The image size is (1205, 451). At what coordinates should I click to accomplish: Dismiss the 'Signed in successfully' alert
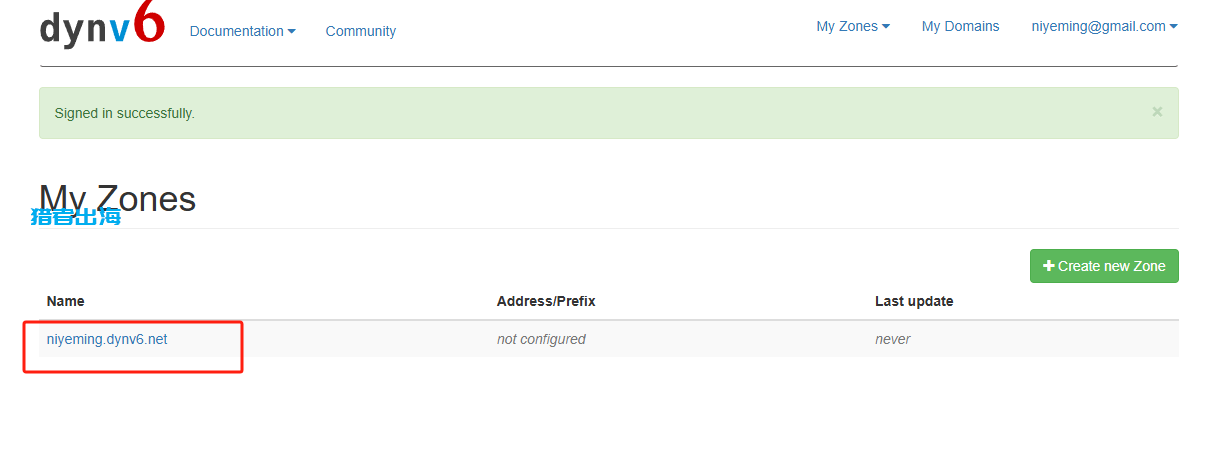click(x=1157, y=112)
